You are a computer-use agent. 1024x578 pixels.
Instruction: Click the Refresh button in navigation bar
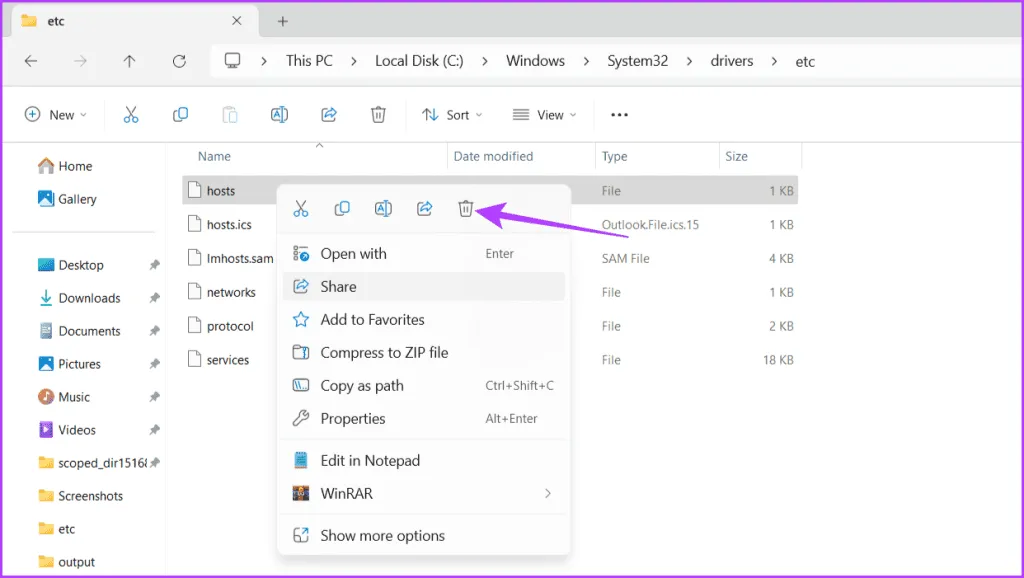point(179,61)
